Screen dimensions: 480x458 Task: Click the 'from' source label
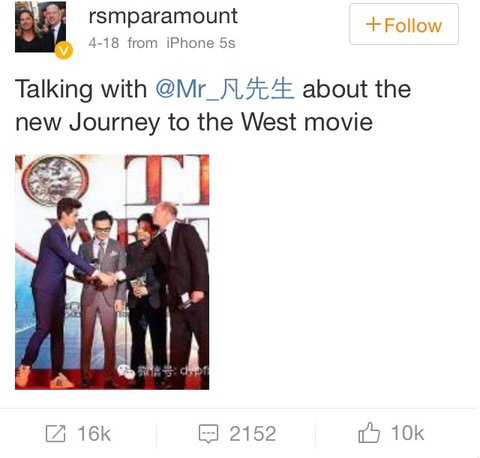click(143, 43)
